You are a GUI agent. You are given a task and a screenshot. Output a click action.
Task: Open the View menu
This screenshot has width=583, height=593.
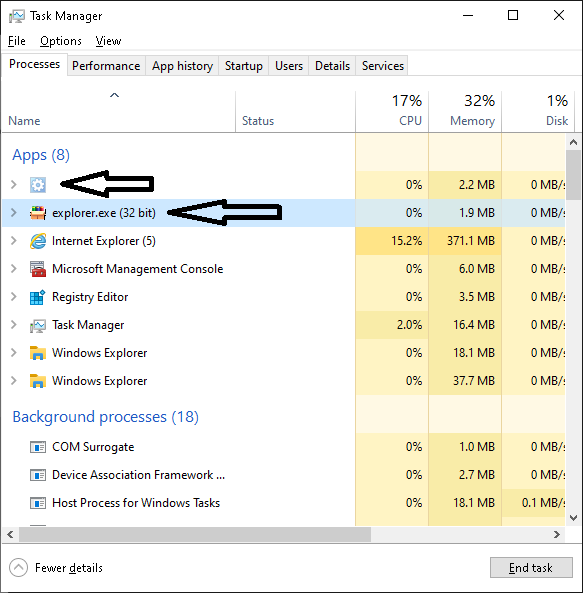[108, 41]
